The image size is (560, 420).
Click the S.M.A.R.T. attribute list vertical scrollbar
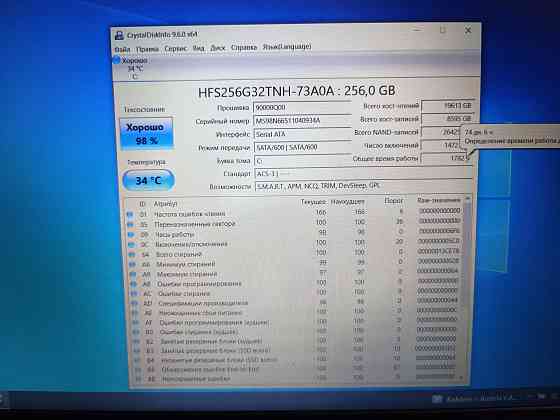point(466,289)
